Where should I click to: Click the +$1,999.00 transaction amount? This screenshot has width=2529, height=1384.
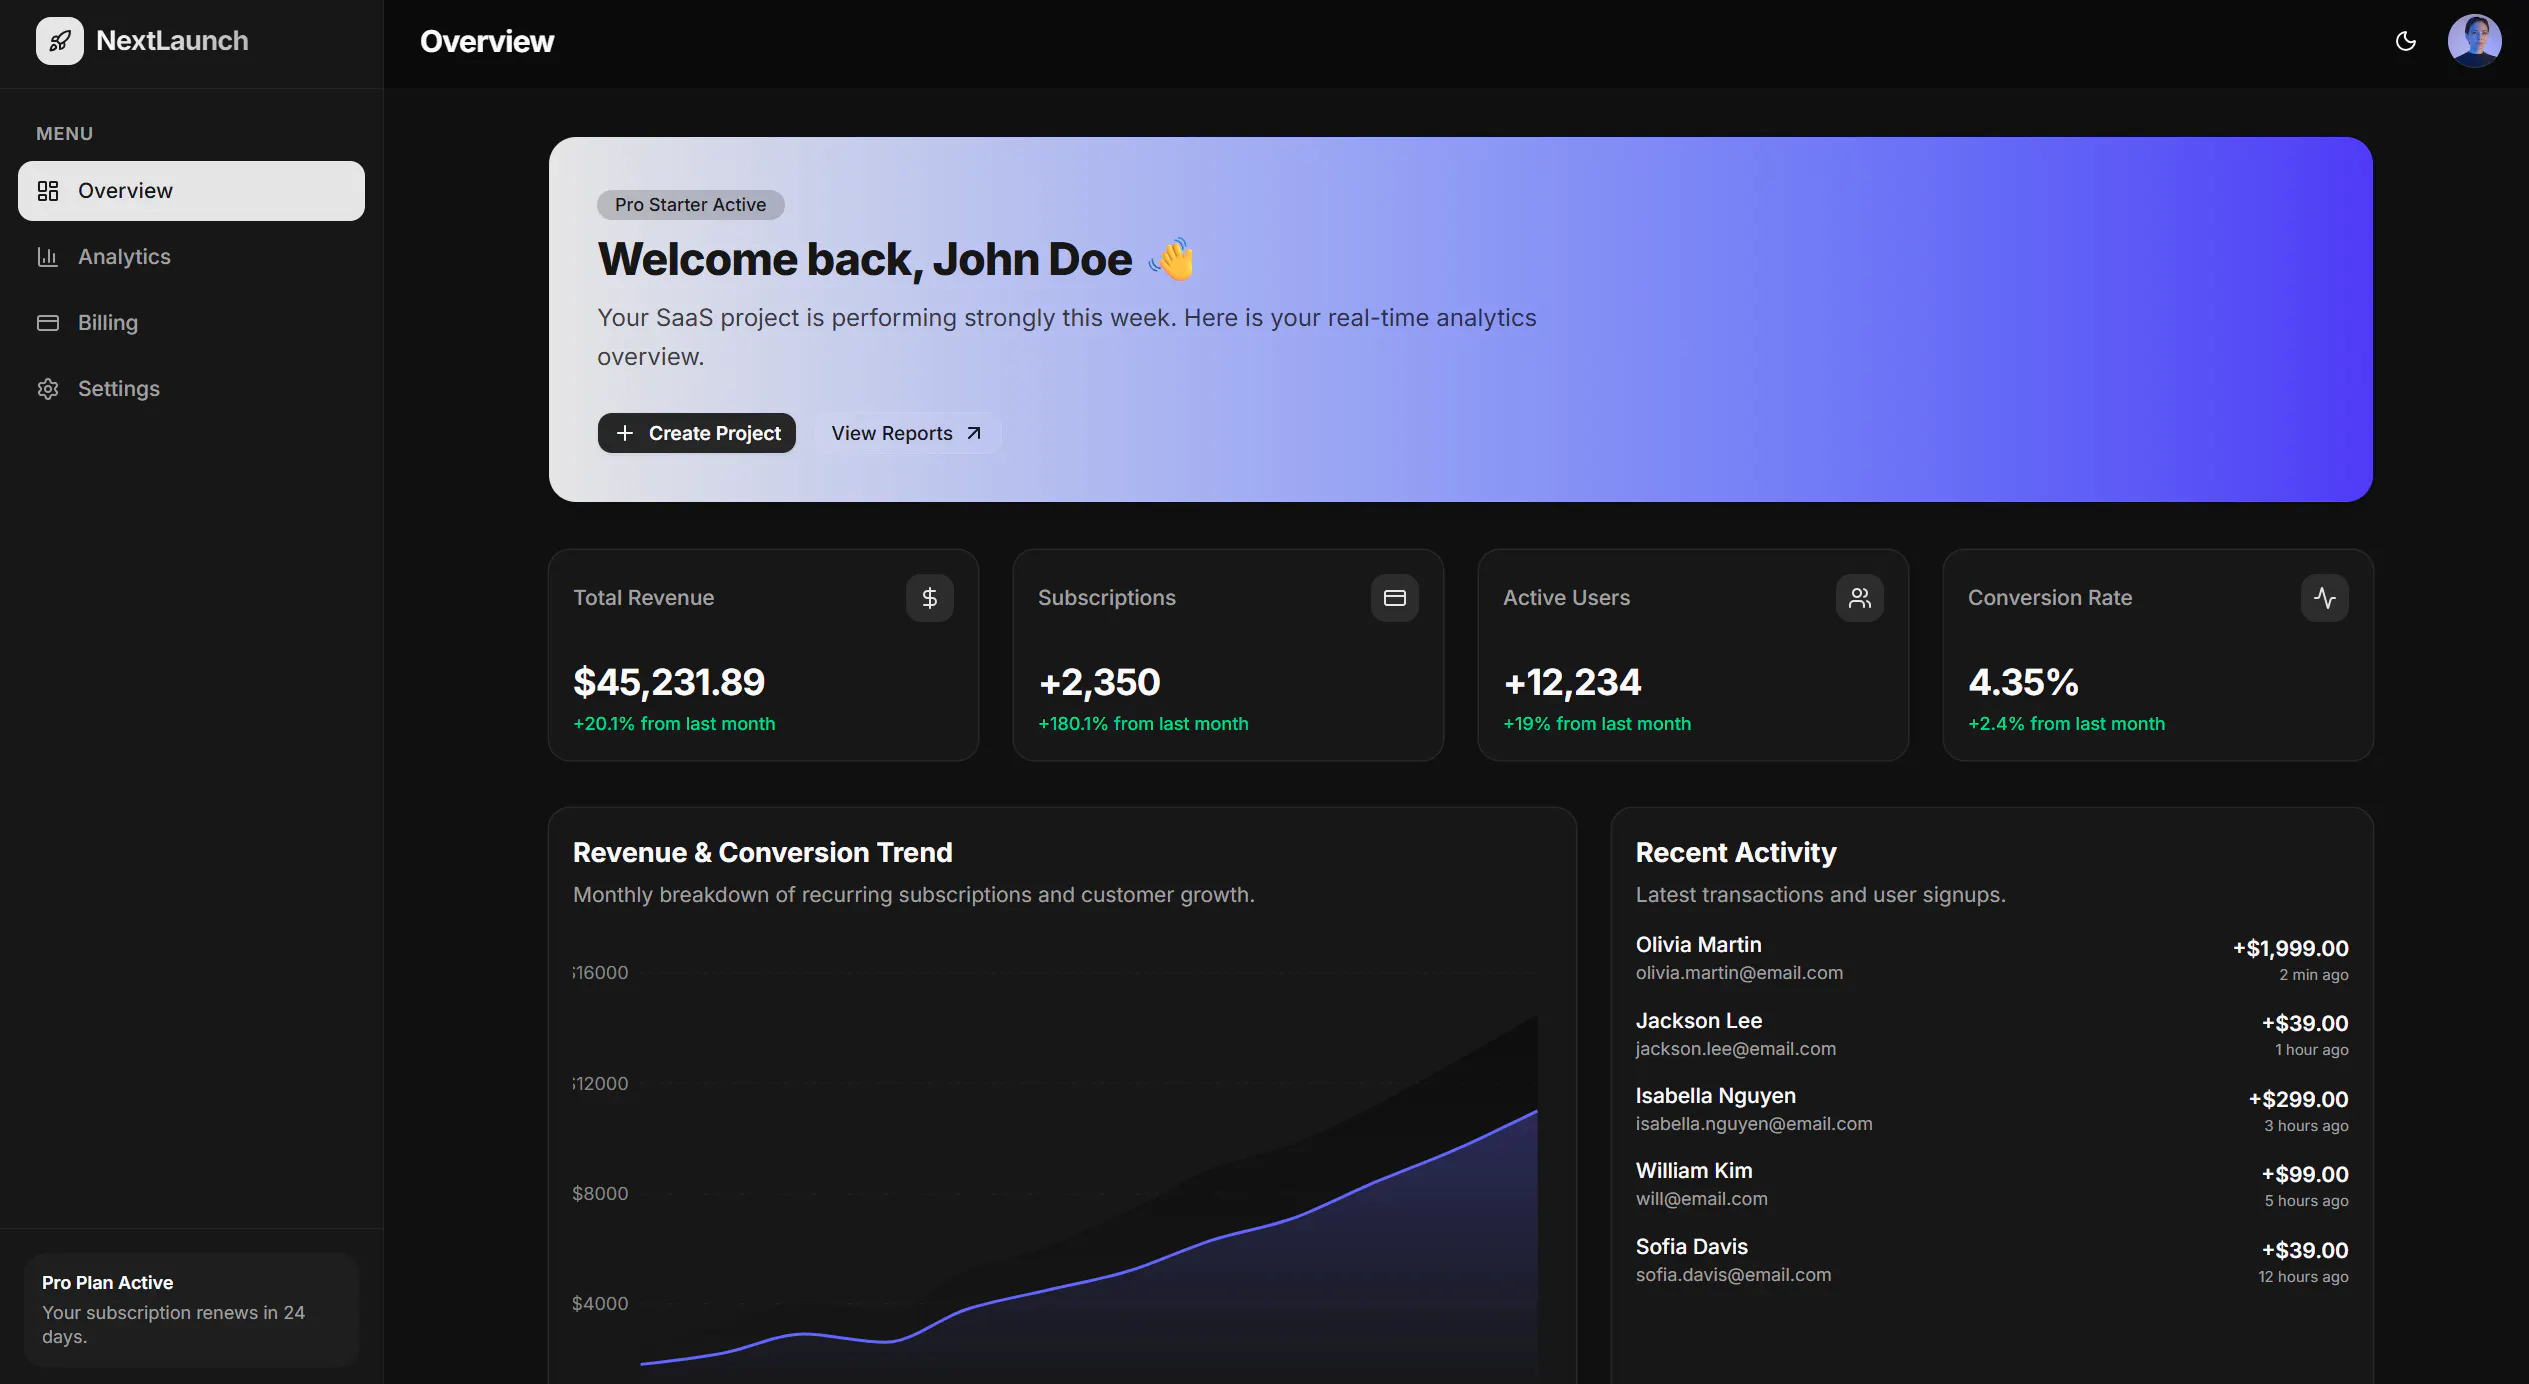point(2291,948)
